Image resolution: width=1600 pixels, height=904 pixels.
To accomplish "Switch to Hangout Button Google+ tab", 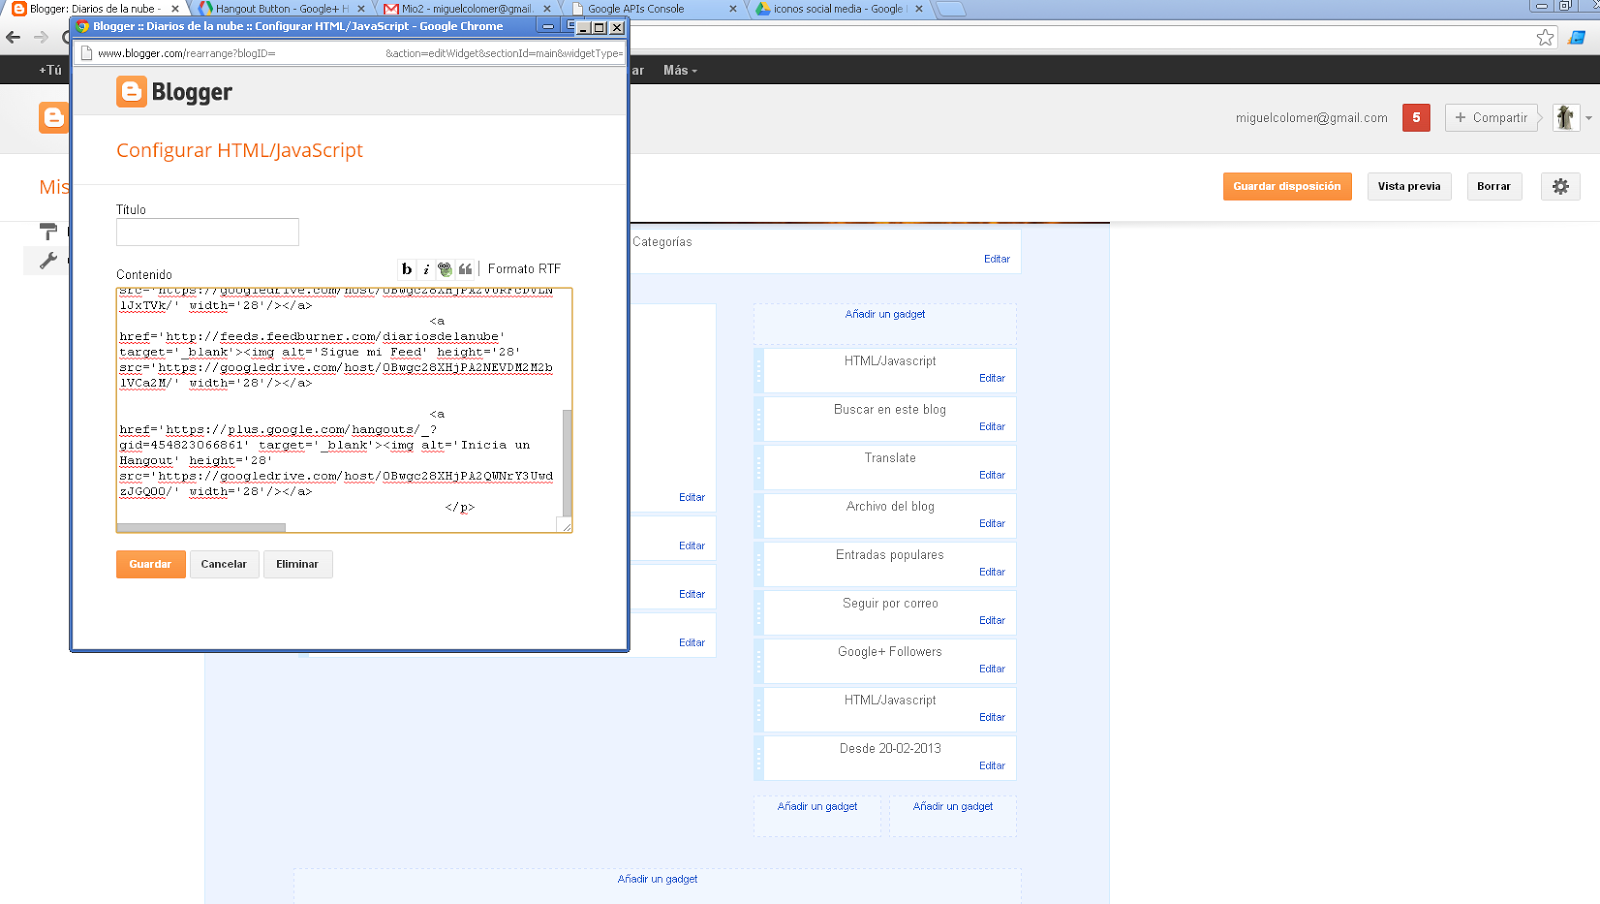I will click(283, 9).
